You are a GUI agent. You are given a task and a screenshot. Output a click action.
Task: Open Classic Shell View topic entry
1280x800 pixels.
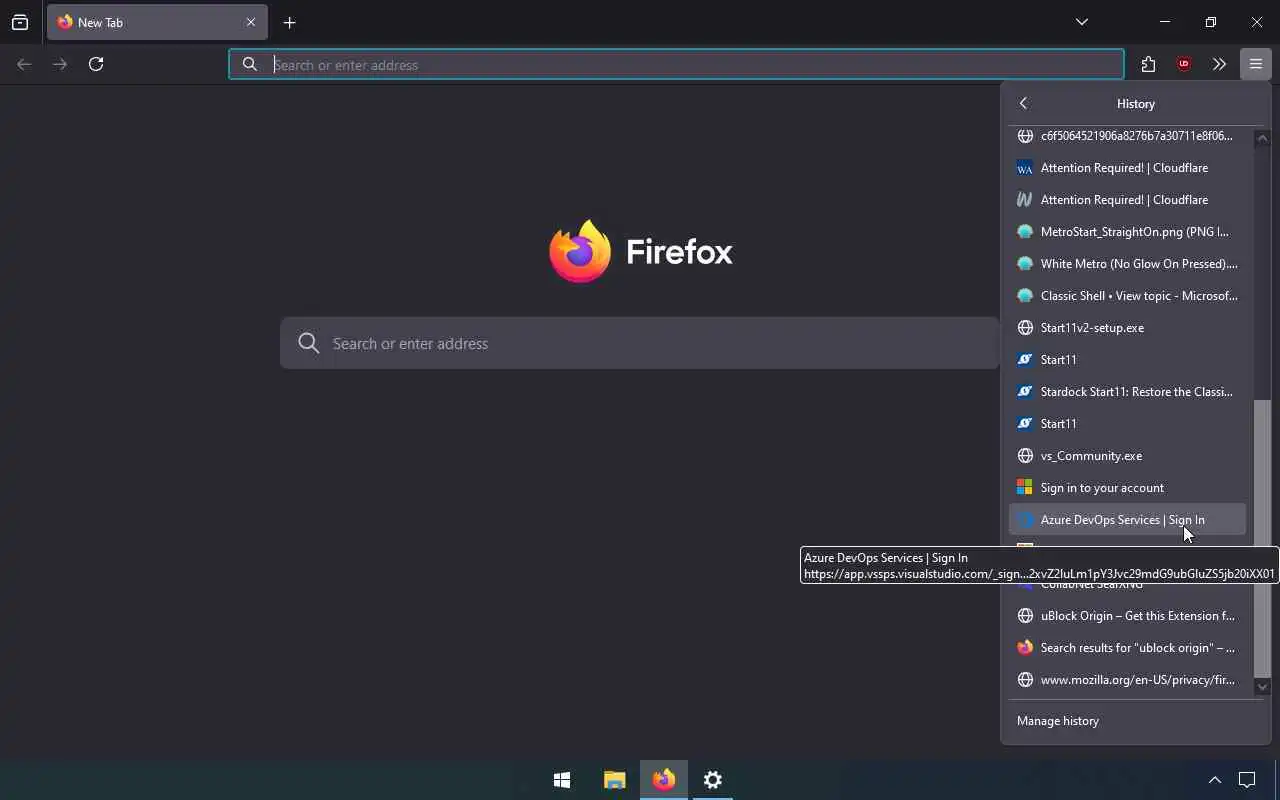1127,295
